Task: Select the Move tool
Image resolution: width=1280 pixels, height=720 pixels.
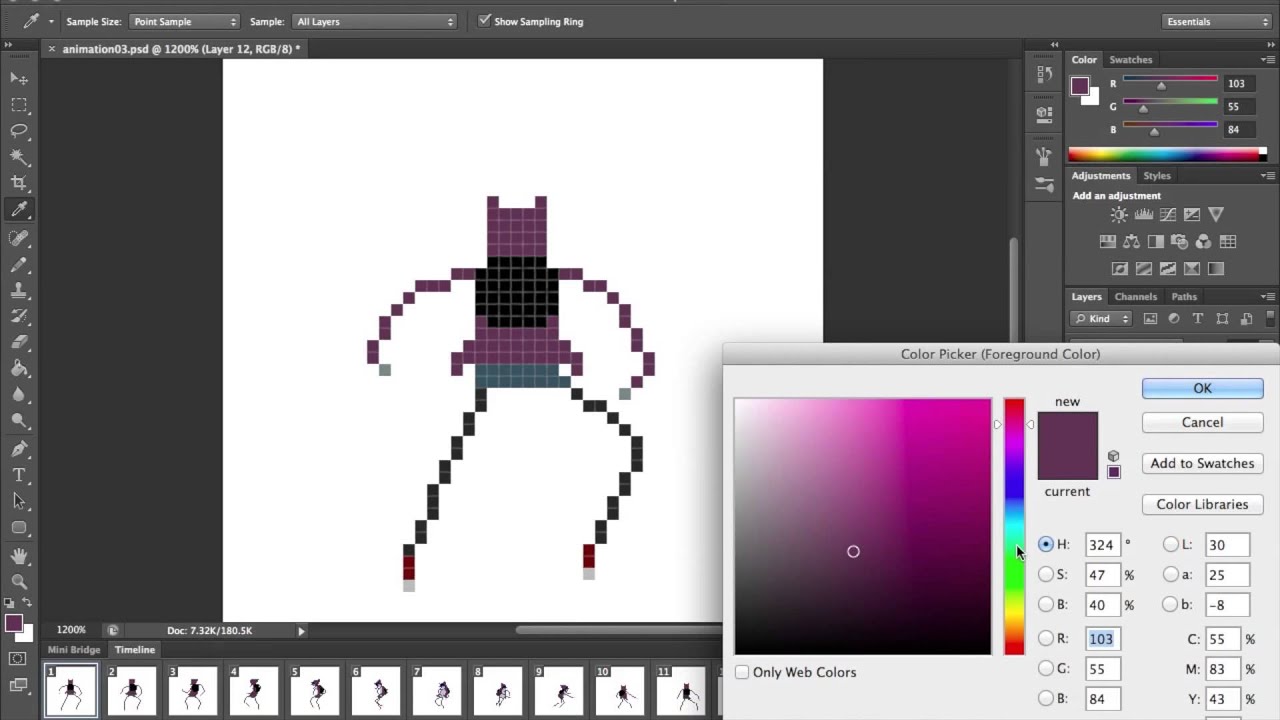Action: point(19,78)
